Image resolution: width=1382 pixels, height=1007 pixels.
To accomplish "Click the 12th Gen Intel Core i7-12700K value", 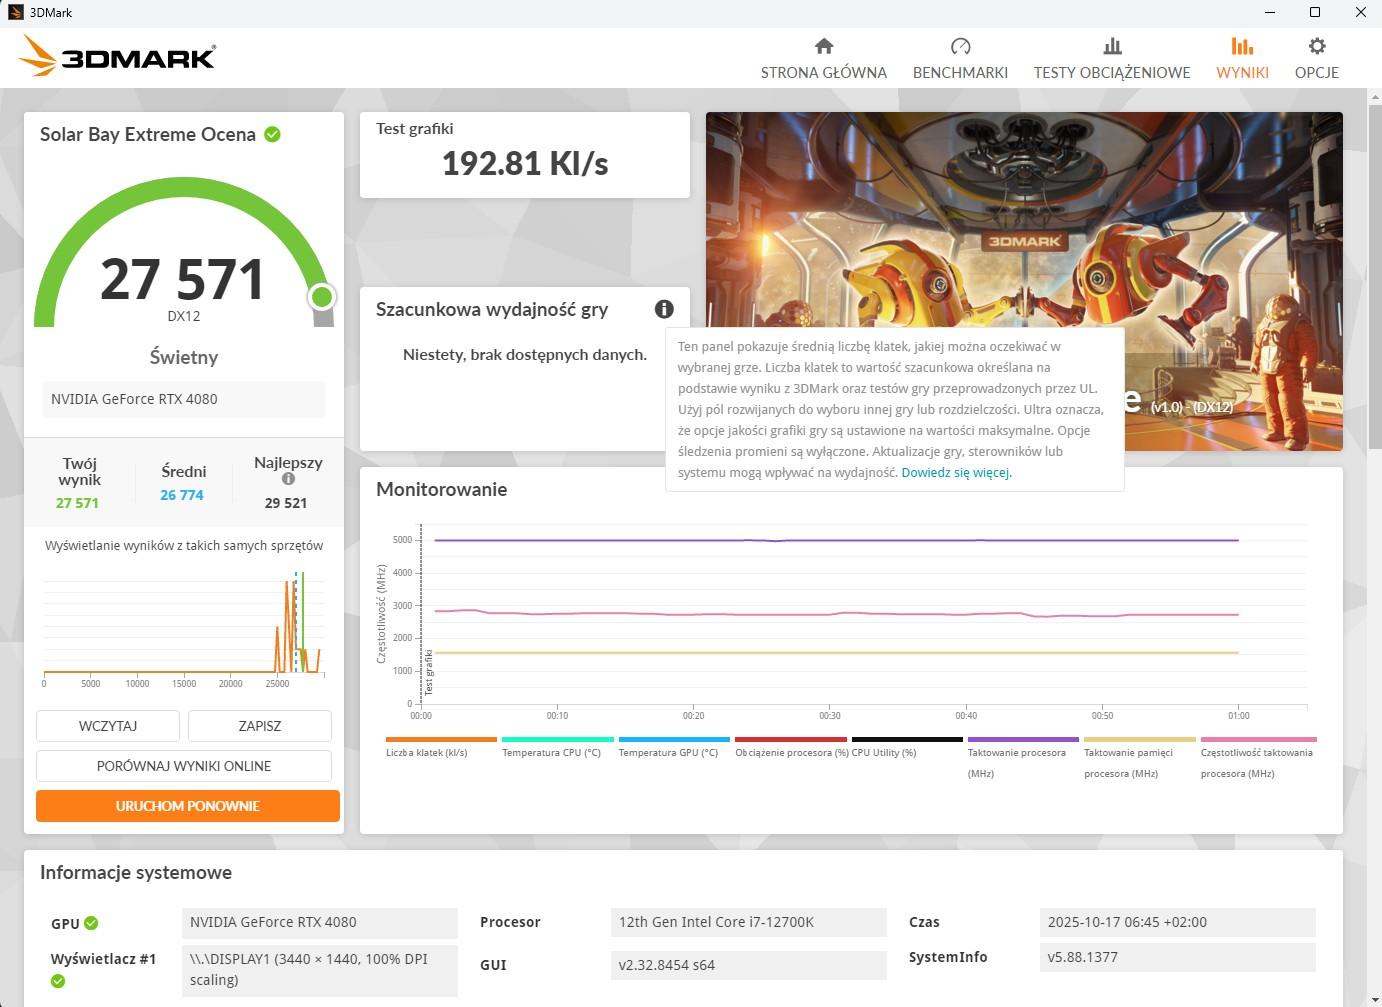I will click(x=748, y=922).
